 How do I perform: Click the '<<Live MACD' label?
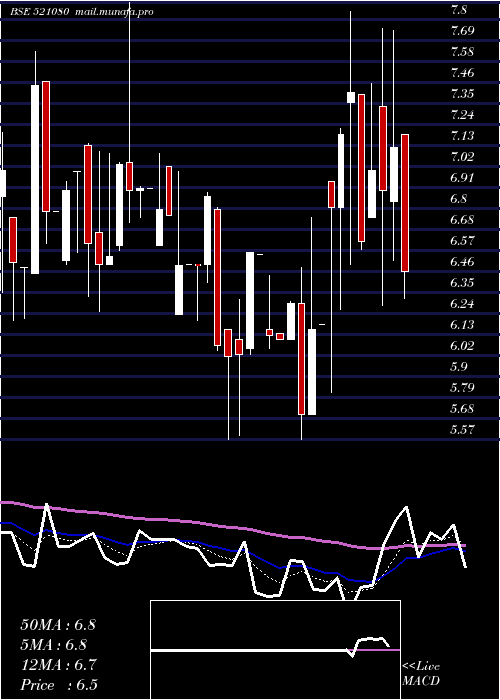pyautogui.click(x=421, y=673)
